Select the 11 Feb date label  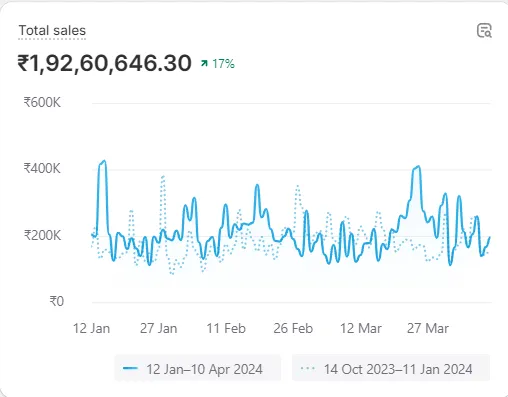(x=226, y=328)
